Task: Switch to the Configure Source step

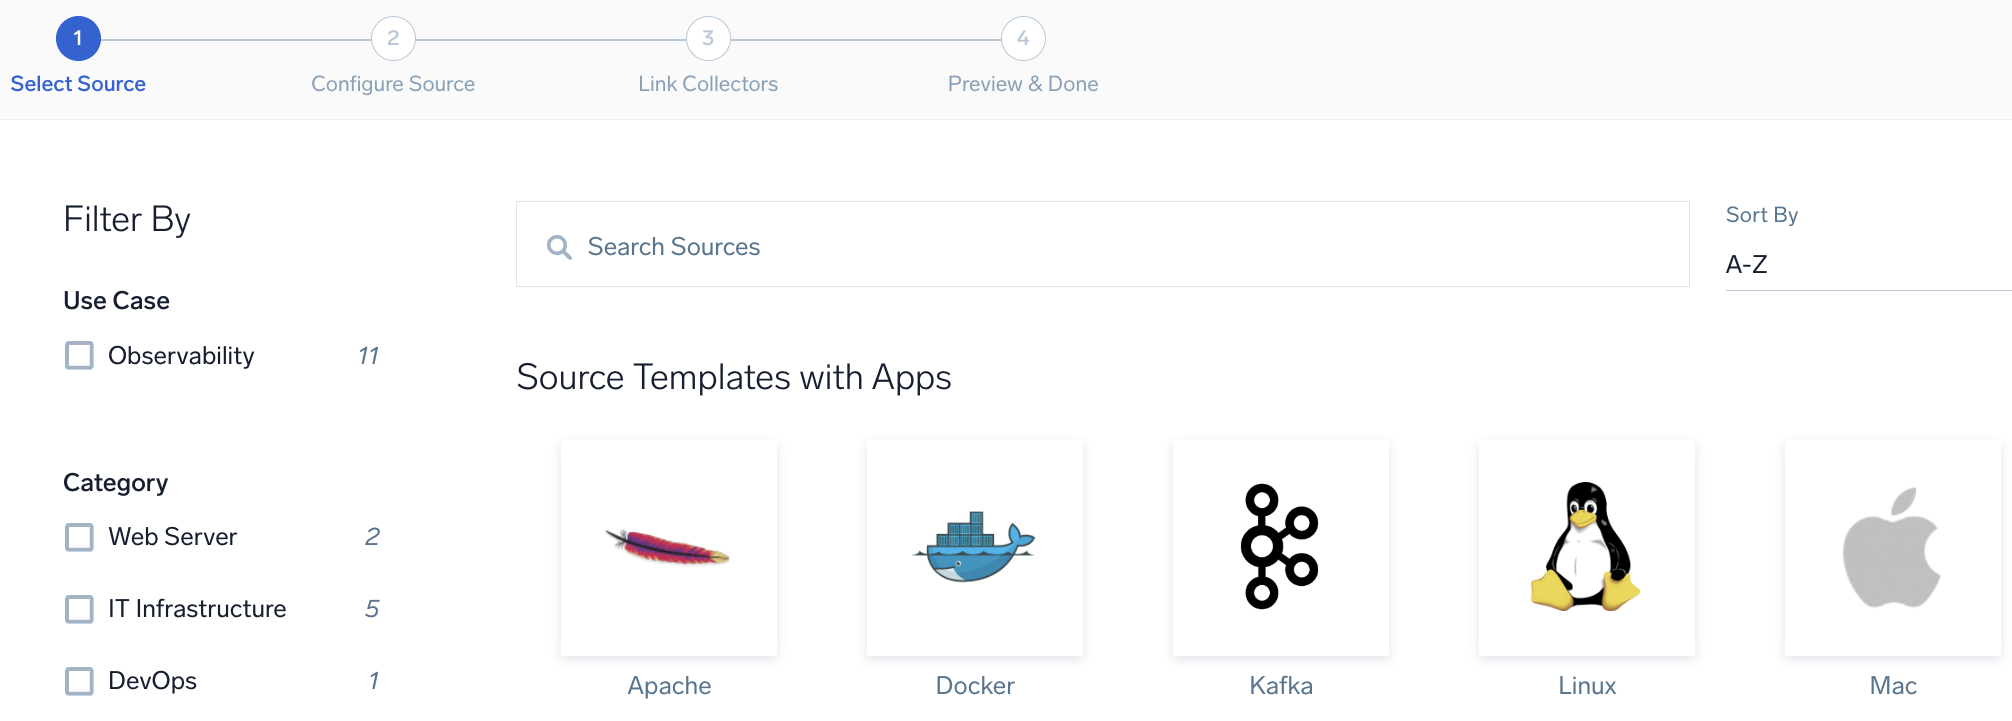Action: [393, 84]
